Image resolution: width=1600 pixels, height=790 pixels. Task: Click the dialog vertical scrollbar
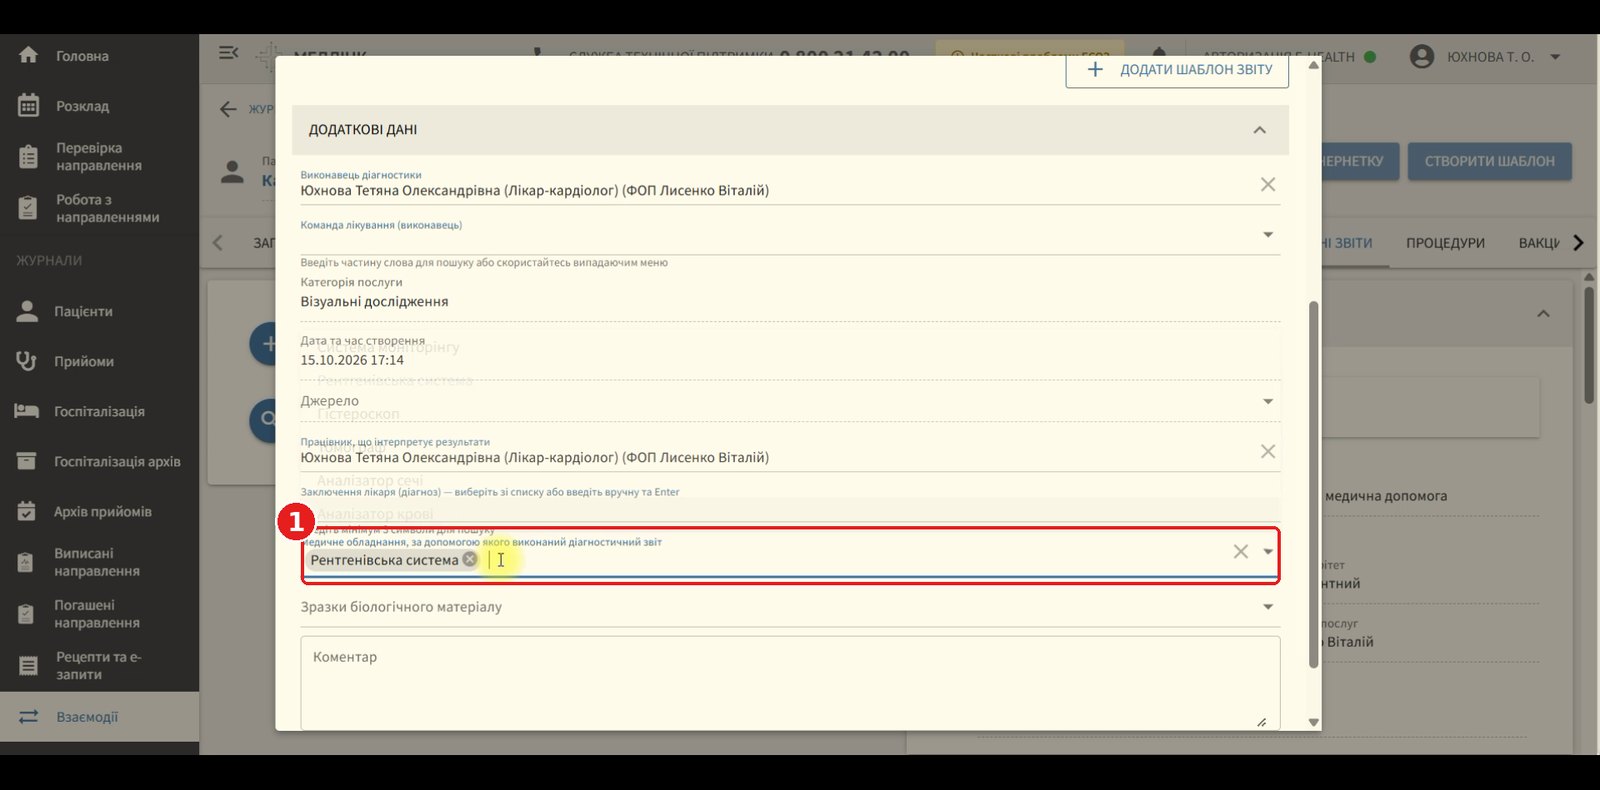pos(1313,484)
